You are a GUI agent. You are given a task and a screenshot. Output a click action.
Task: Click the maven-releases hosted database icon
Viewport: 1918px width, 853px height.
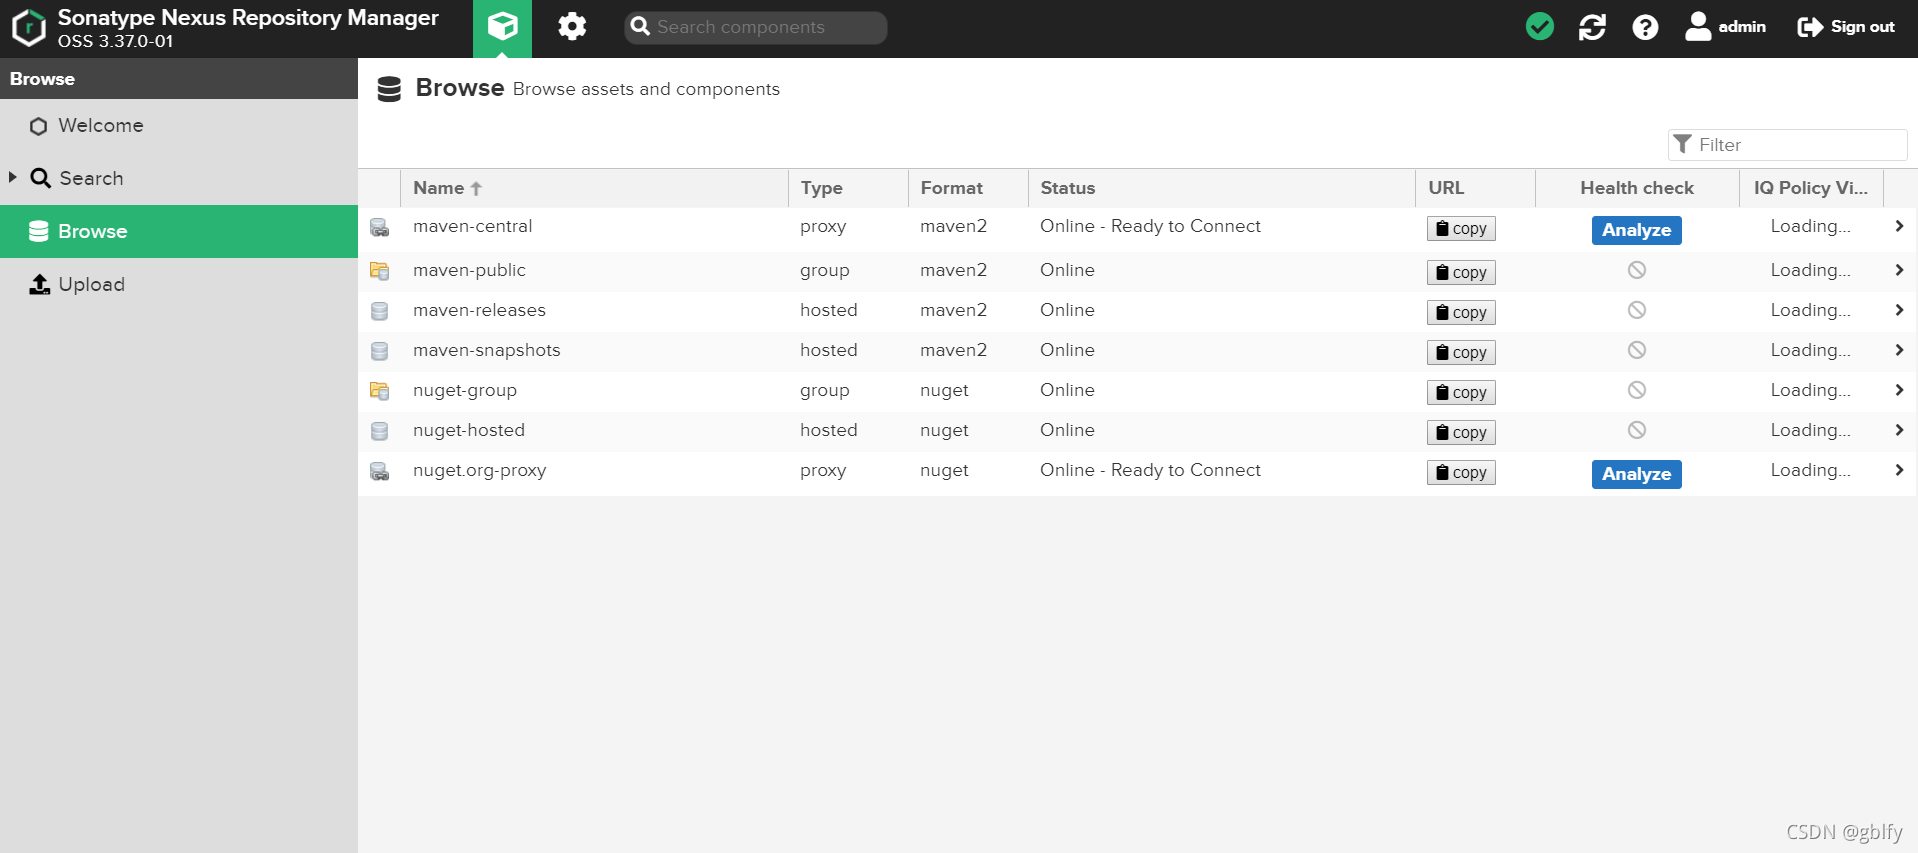pos(380,311)
